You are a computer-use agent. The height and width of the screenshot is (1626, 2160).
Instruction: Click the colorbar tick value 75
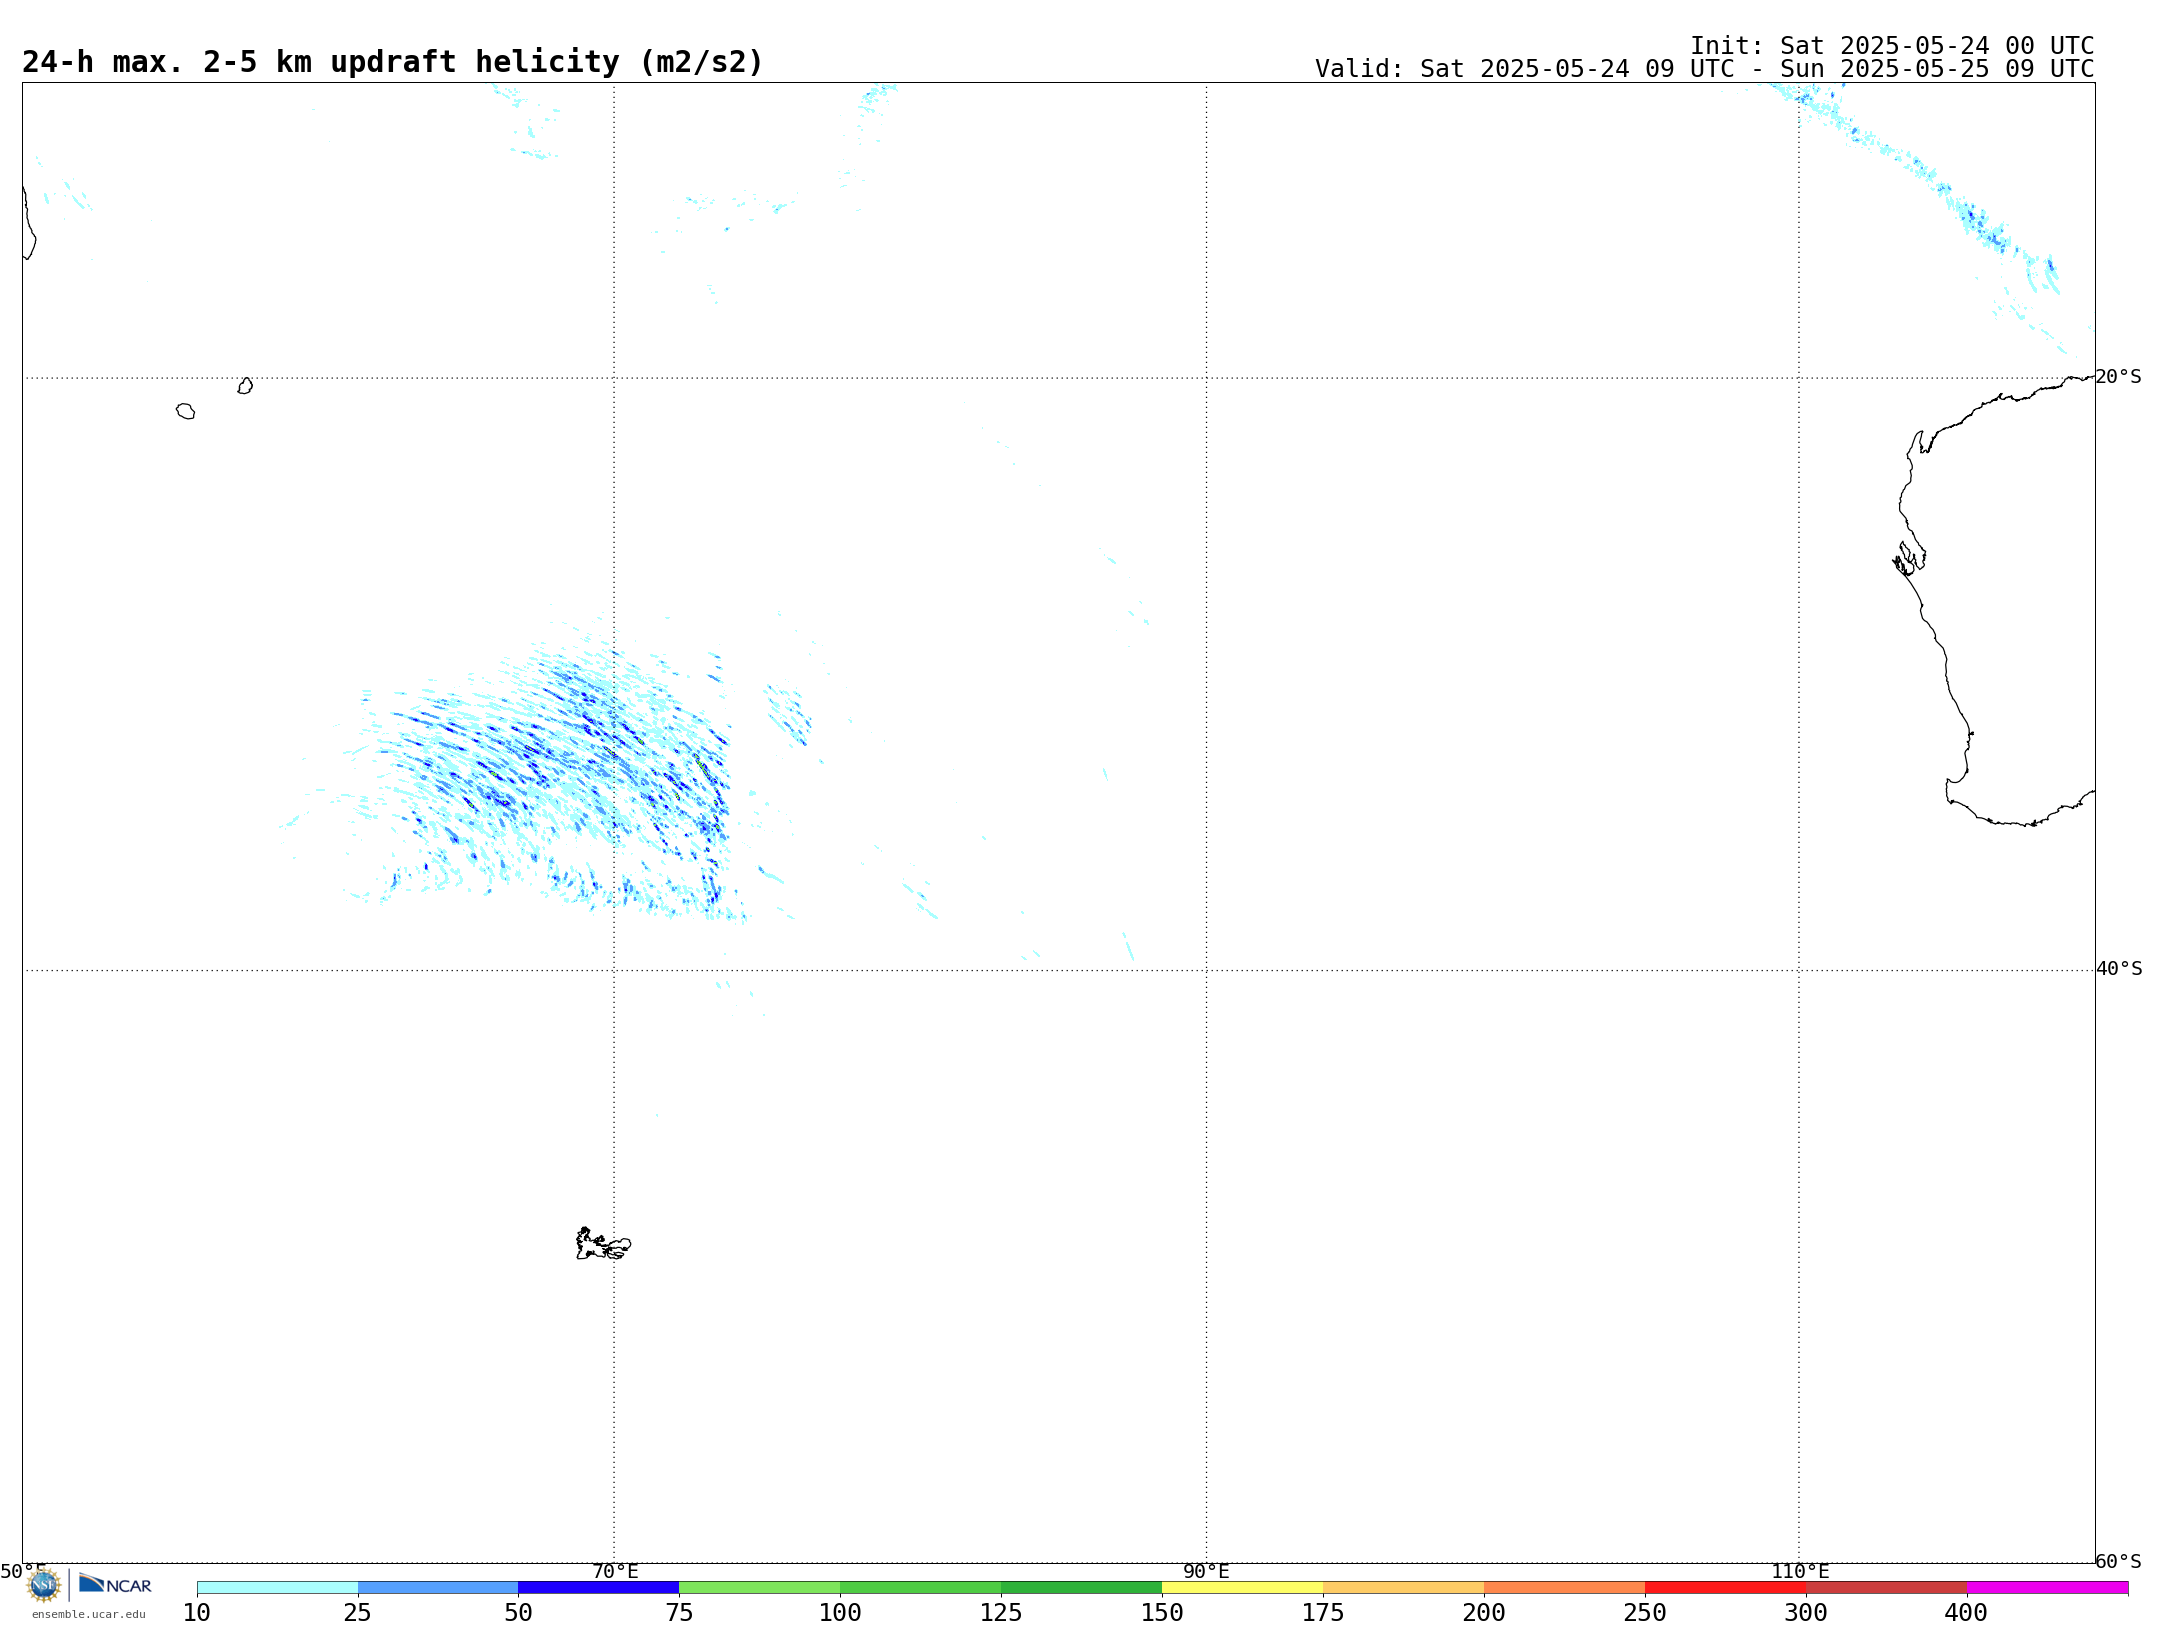[x=679, y=1612]
